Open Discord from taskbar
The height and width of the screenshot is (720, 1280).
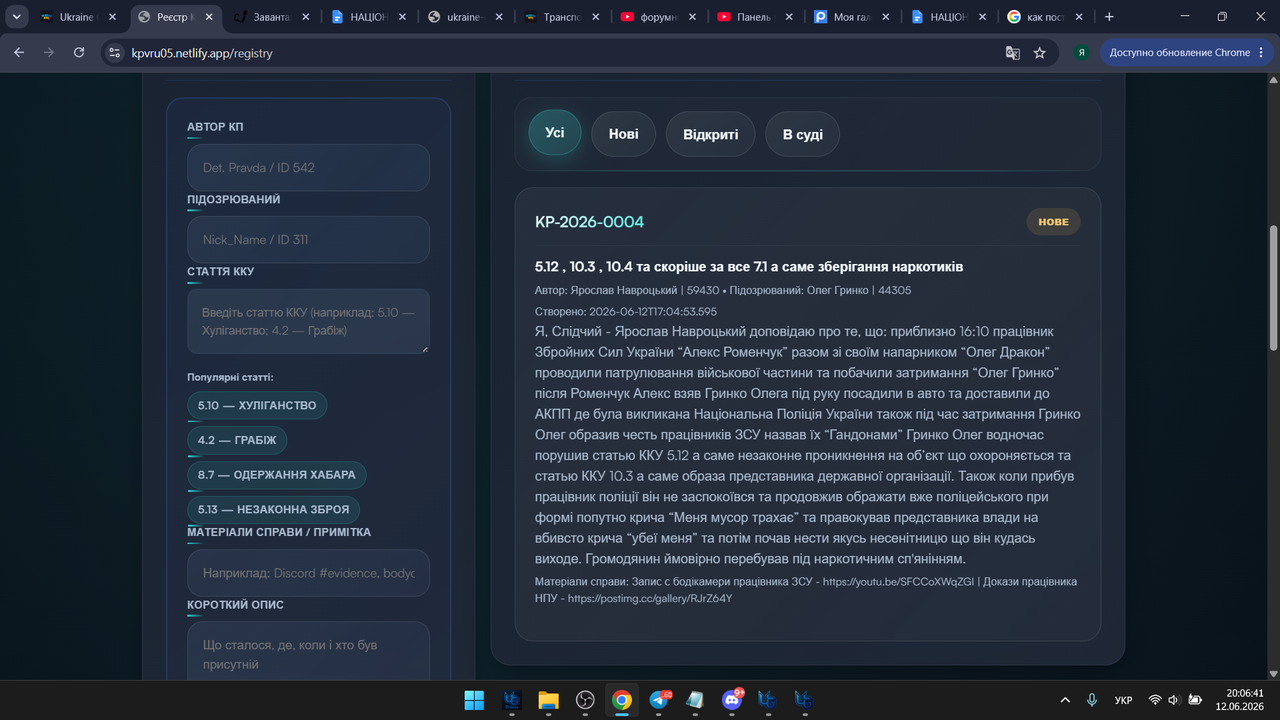point(733,700)
